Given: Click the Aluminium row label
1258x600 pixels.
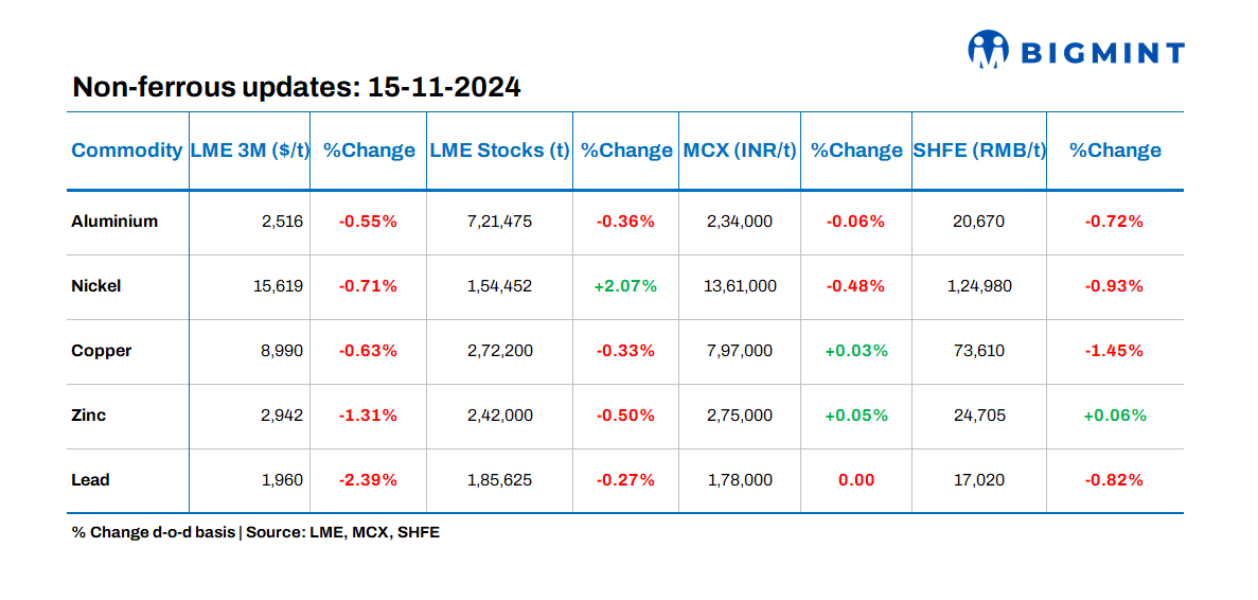Looking at the screenshot, I should [115, 221].
